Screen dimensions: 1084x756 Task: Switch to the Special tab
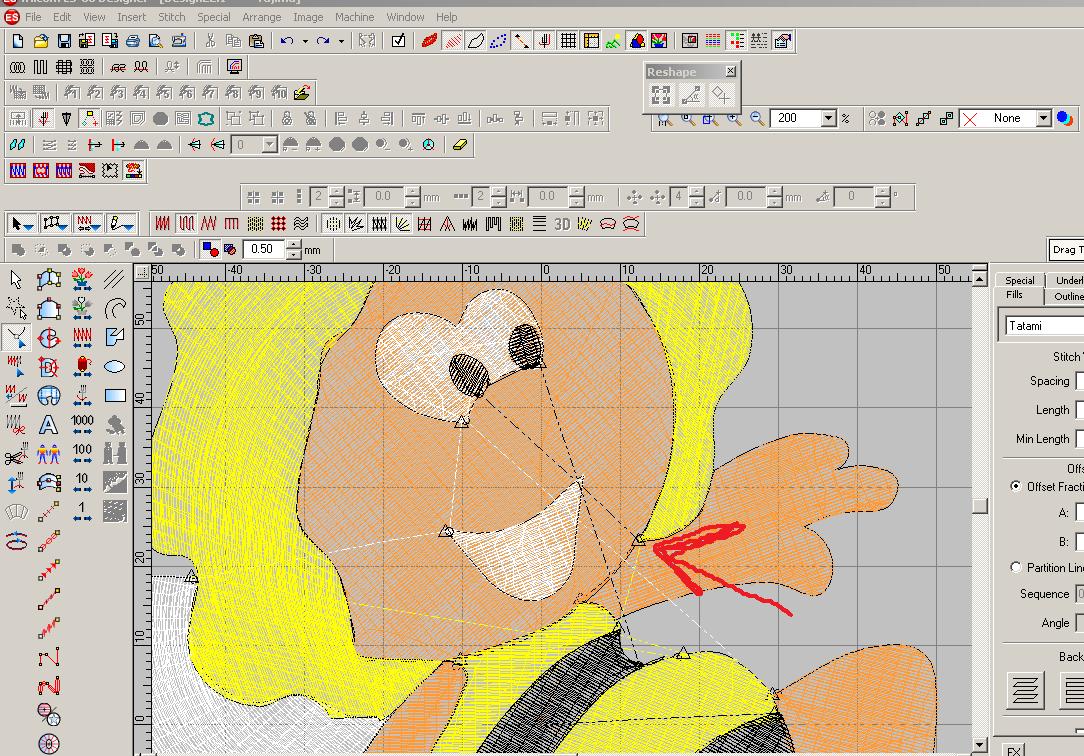(x=1019, y=281)
